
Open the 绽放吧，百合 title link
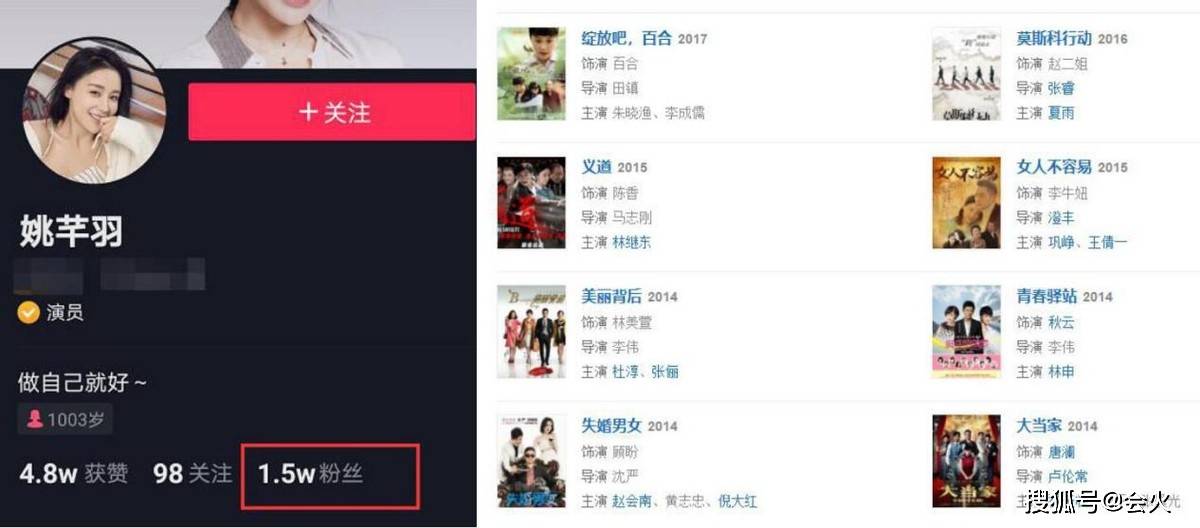point(627,38)
